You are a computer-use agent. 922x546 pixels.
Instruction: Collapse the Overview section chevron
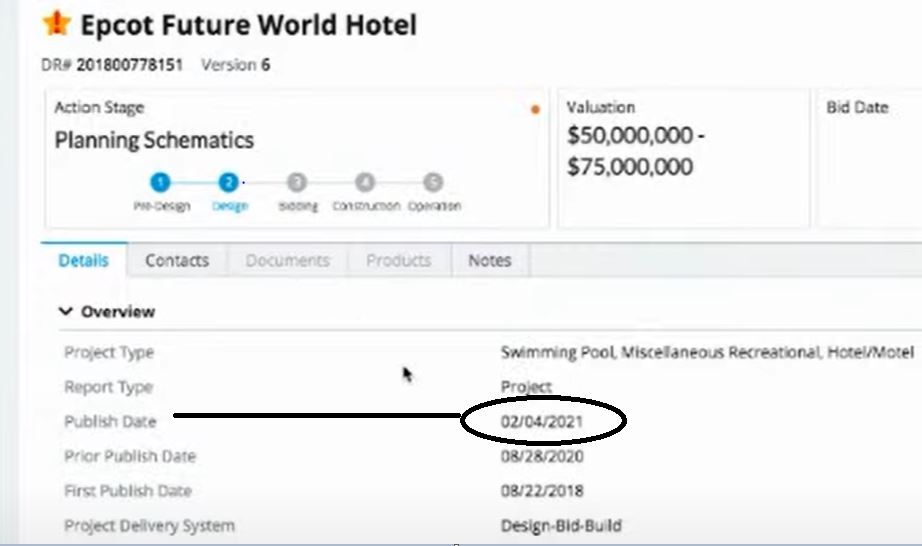(66, 312)
